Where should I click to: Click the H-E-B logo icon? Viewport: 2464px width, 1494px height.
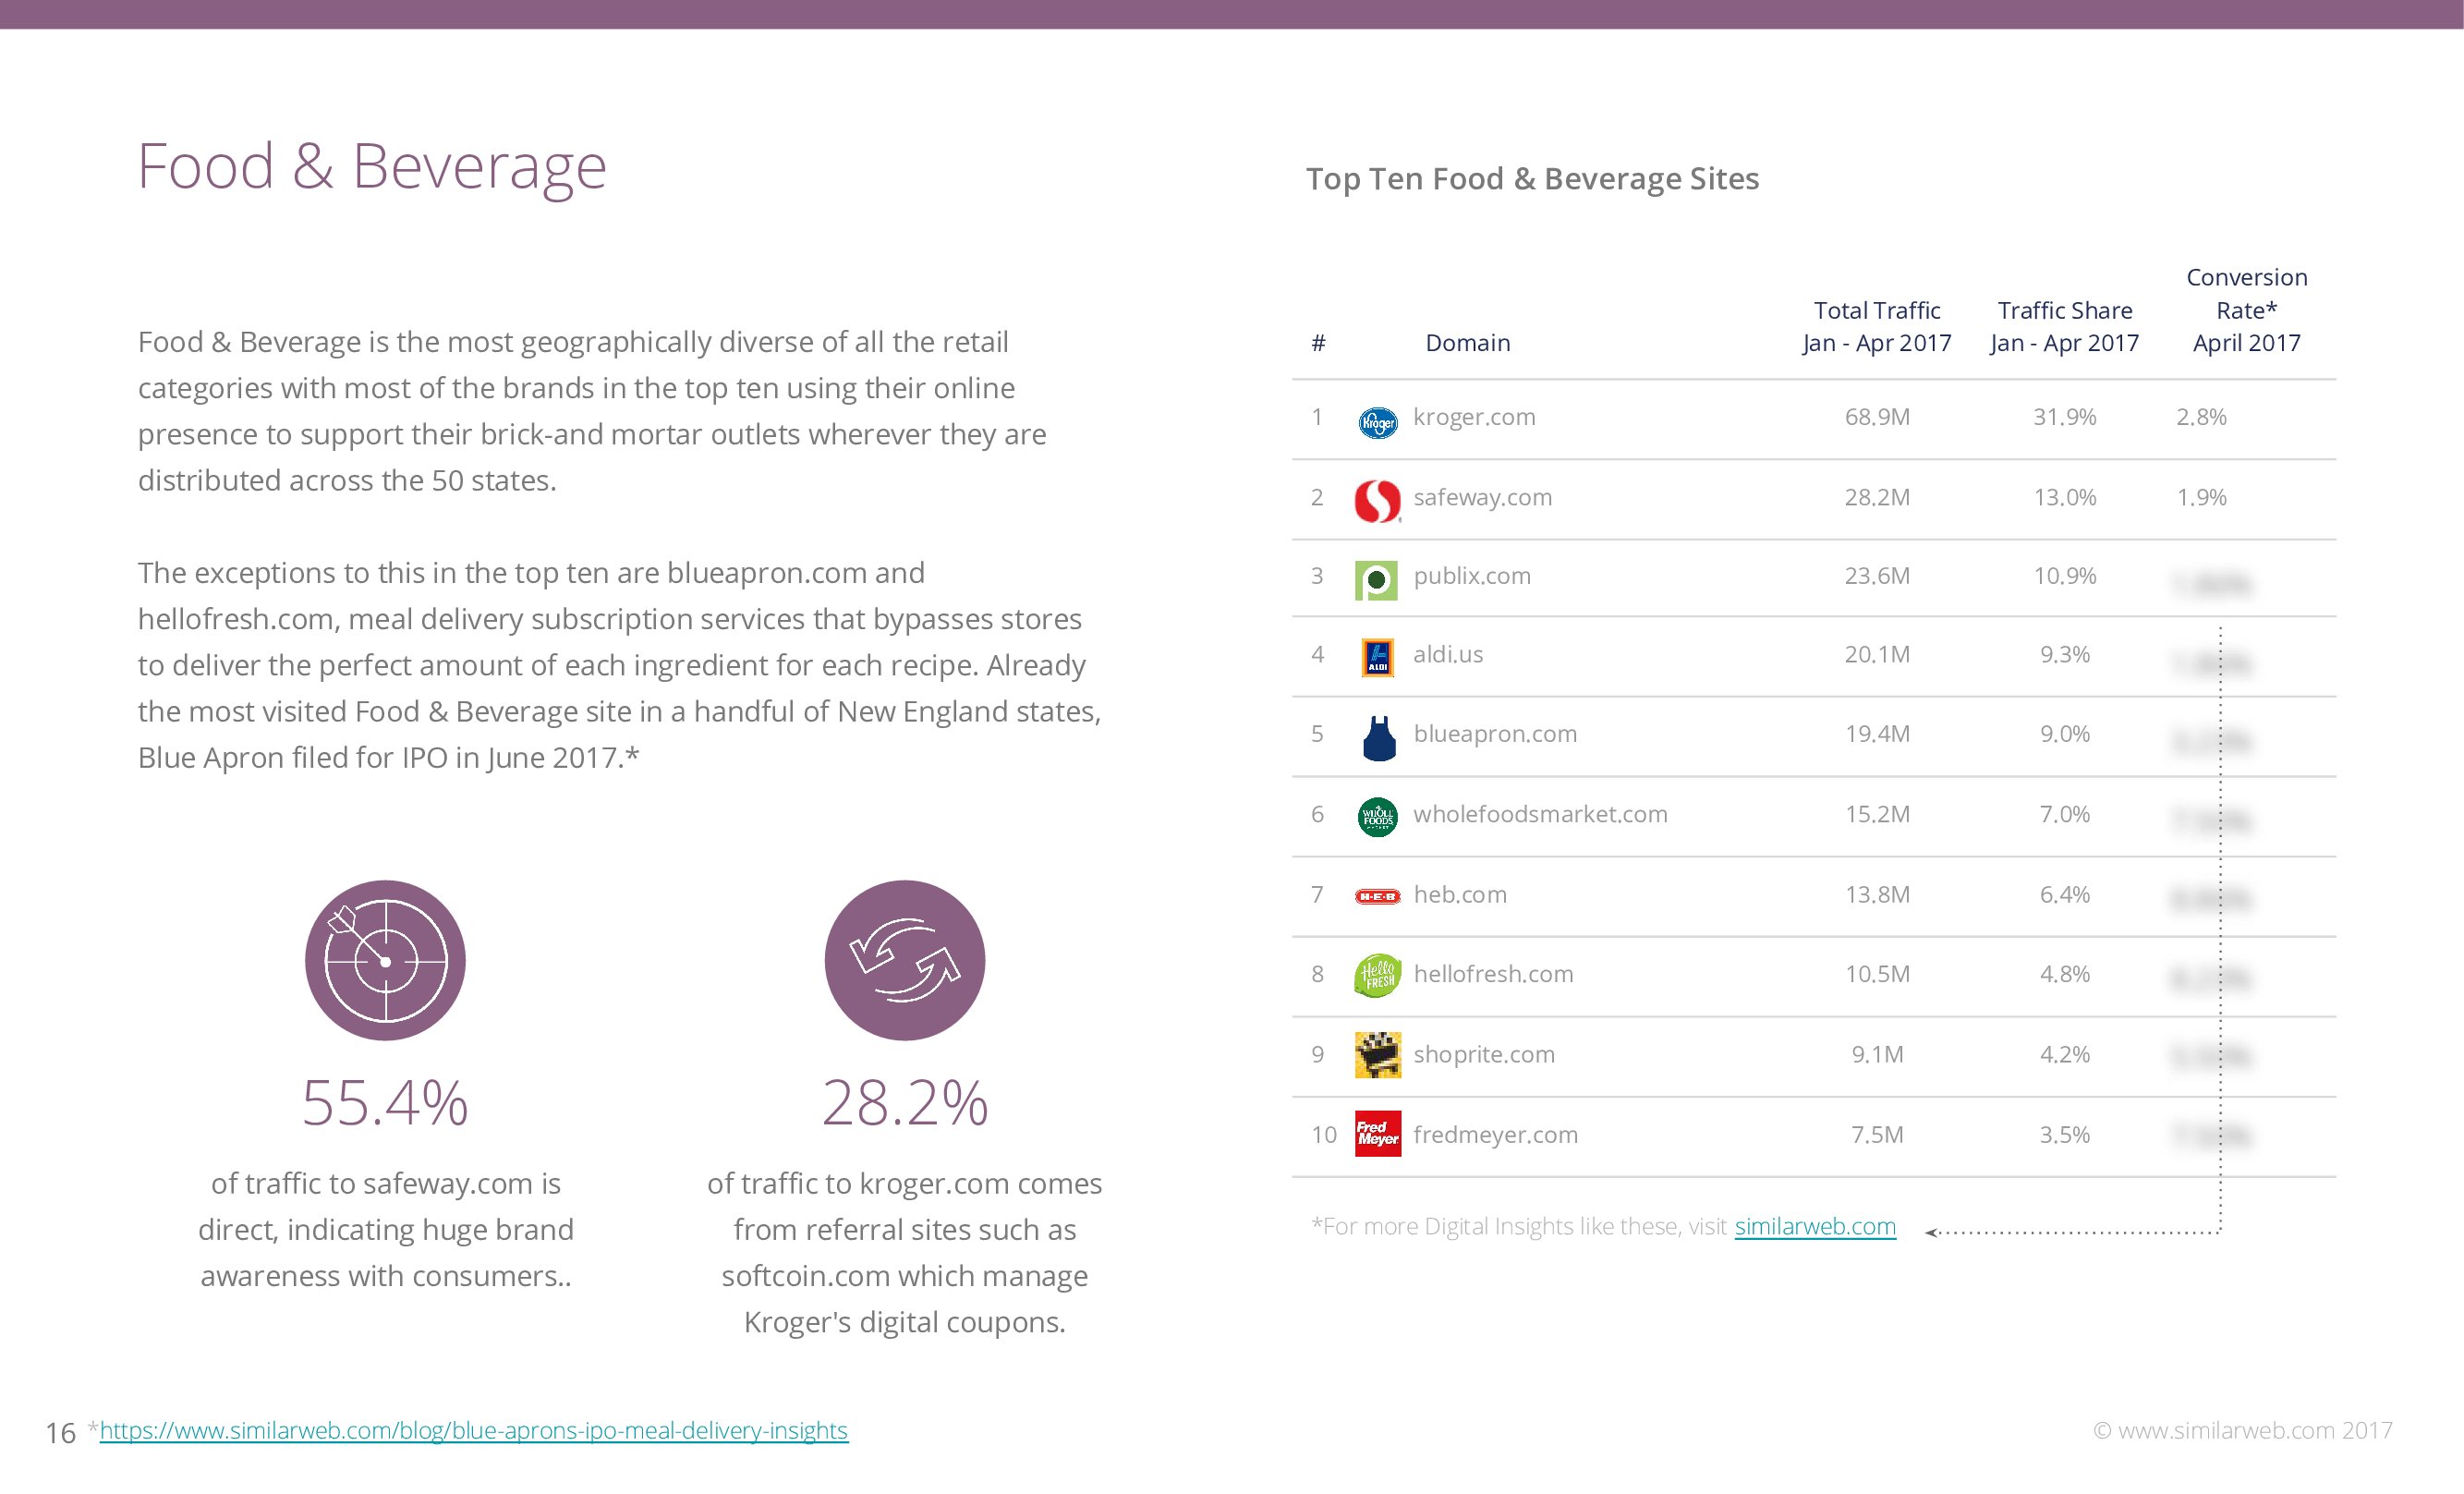[1377, 896]
